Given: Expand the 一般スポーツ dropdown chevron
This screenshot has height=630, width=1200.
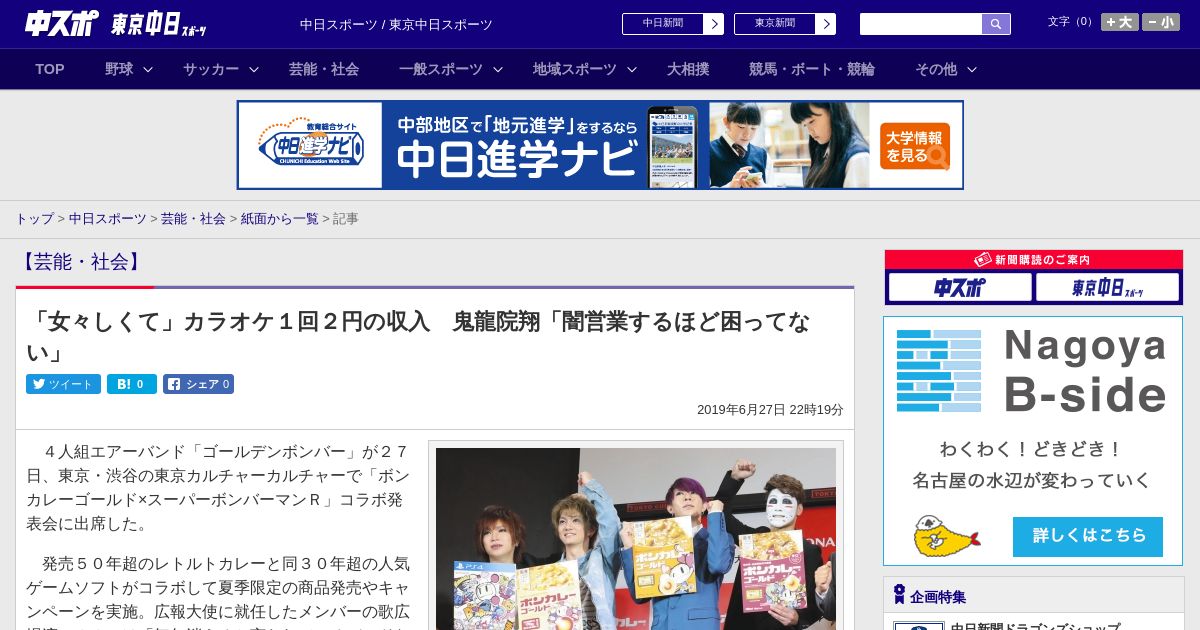Looking at the screenshot, I should click(498, 69).
